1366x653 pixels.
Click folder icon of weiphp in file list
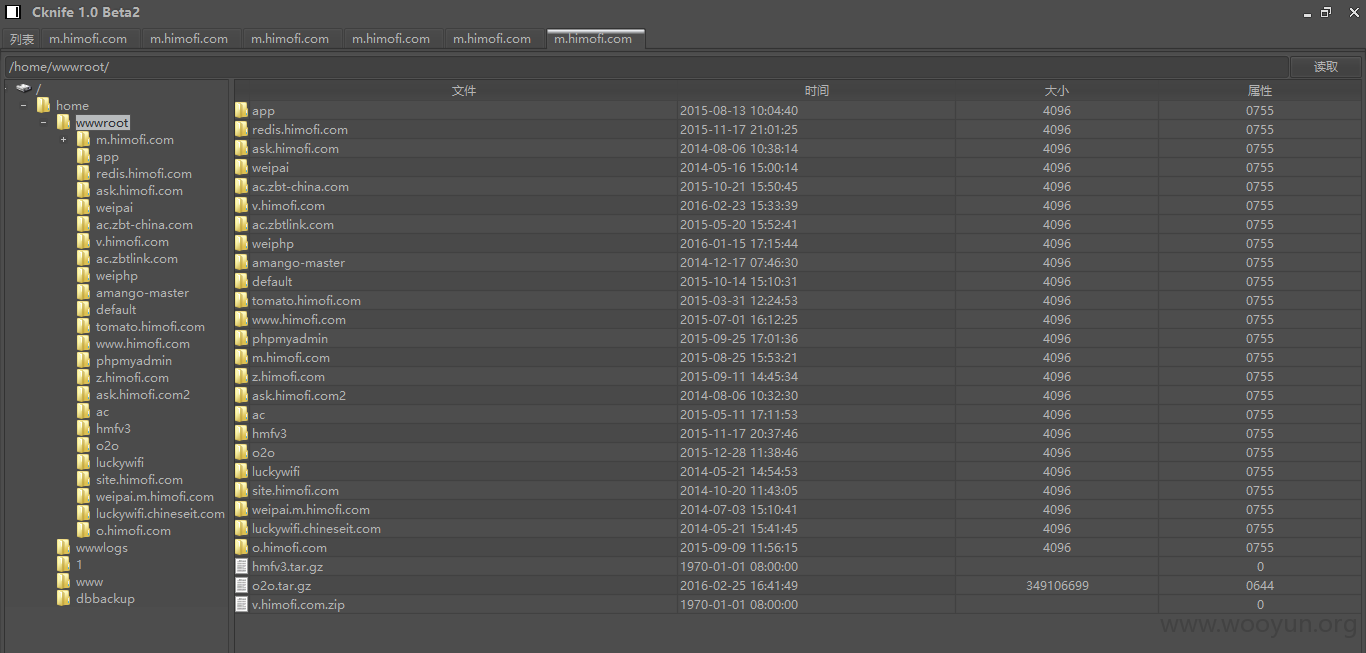(241, 243)
